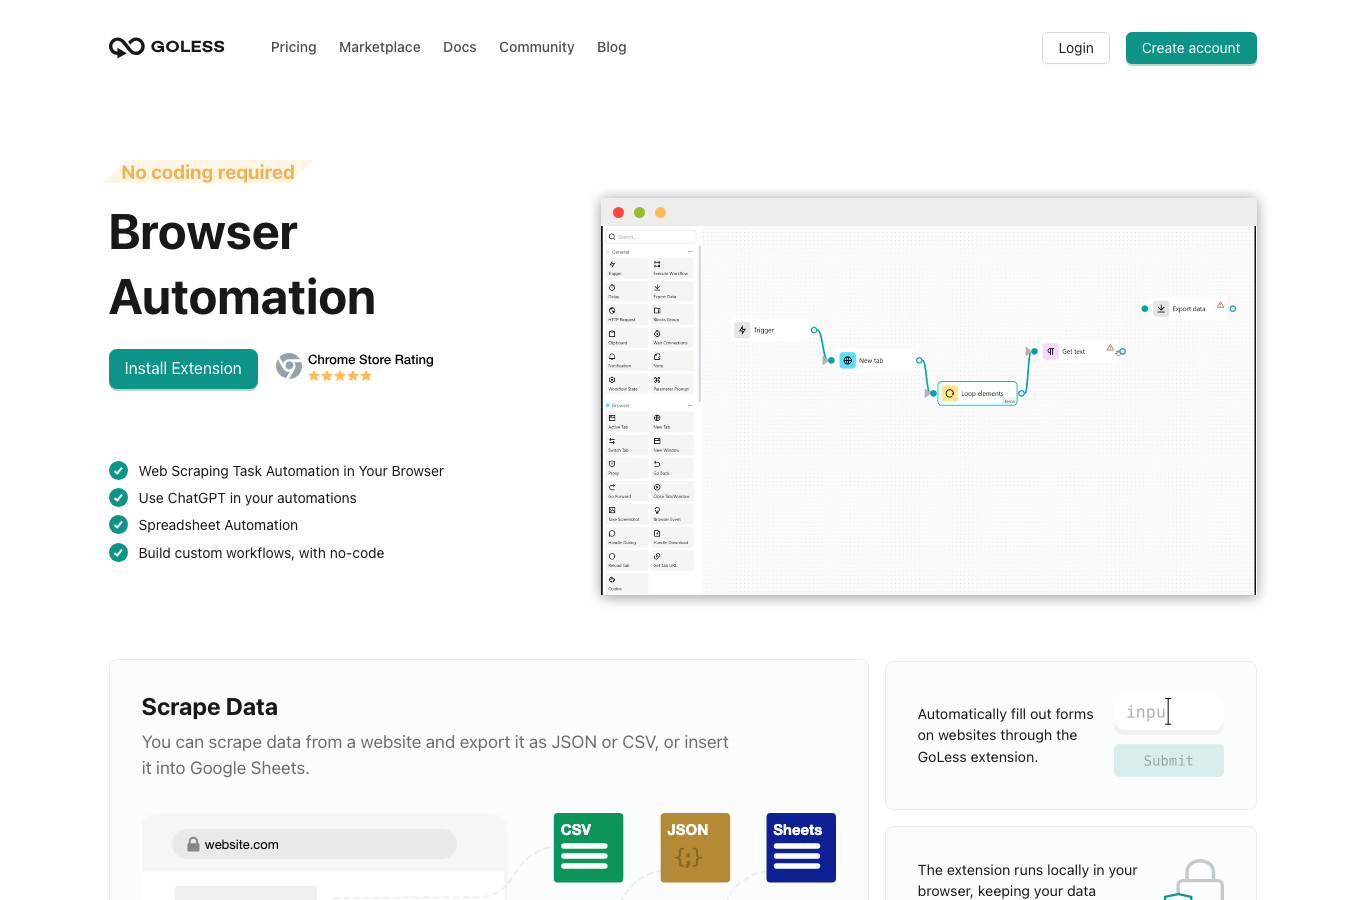Click the form demo text input showing 'inpu'
The image size is (1365, 900).
(x=1169, y=712)
